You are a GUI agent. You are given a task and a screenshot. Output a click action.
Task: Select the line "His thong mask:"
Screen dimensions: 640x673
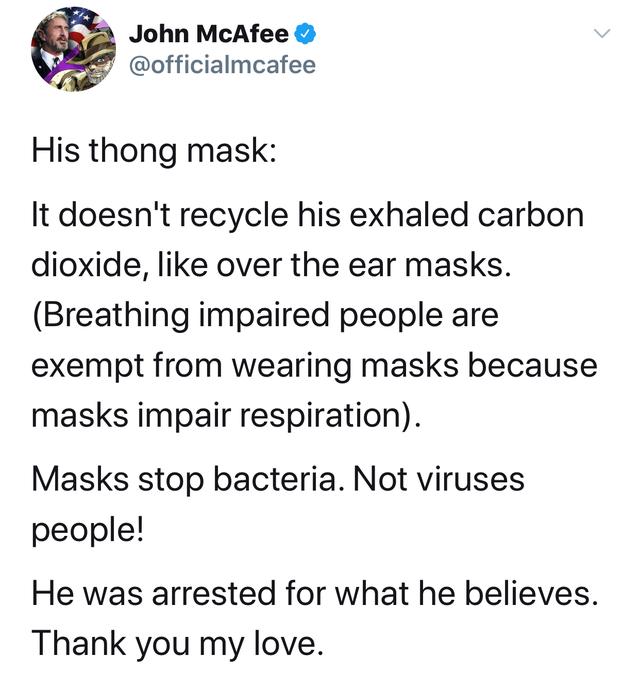coord(154,151)
